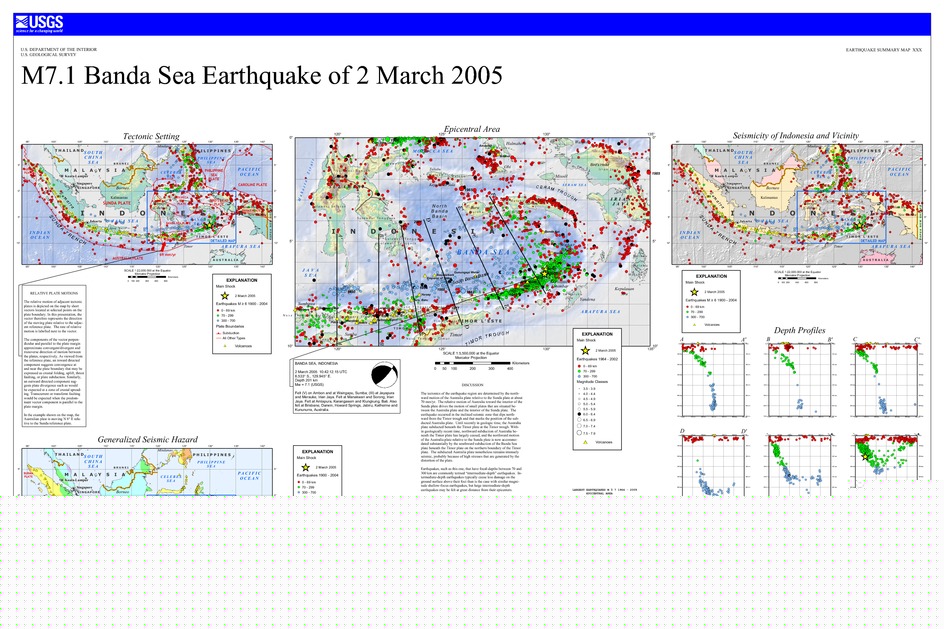Click "ARAFURA SEA" on the Epicentral Area map
This screenshot has width=944, height=629.
point(600,312)
